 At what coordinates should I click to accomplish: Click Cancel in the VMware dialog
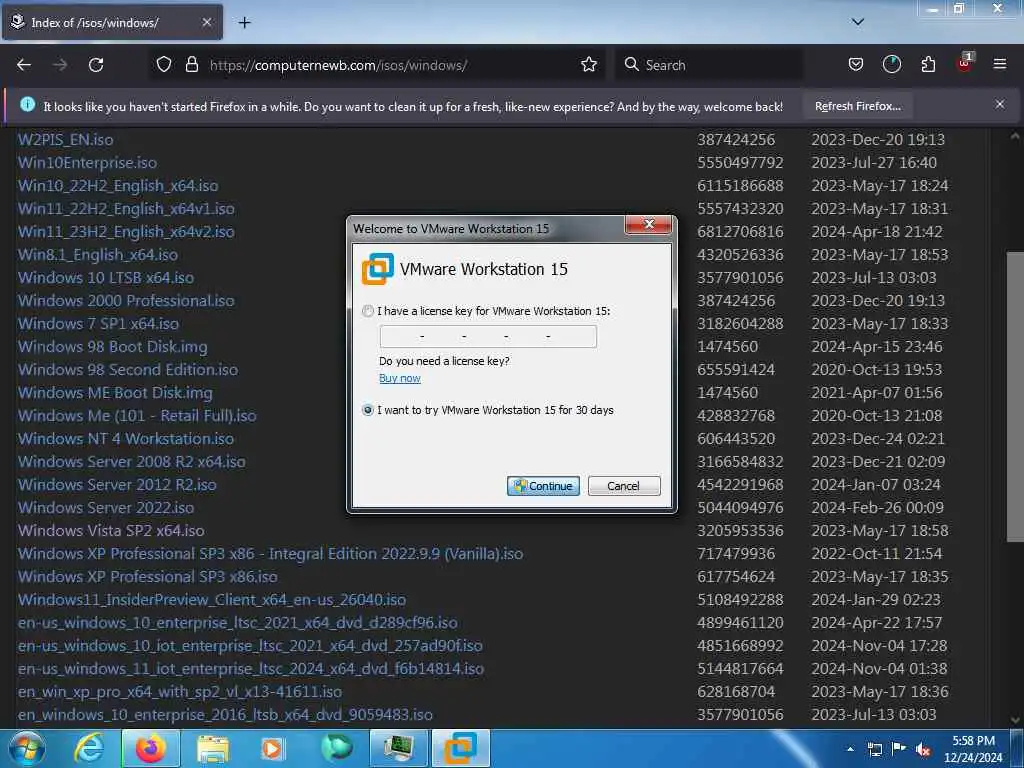(x=624, y=486)
